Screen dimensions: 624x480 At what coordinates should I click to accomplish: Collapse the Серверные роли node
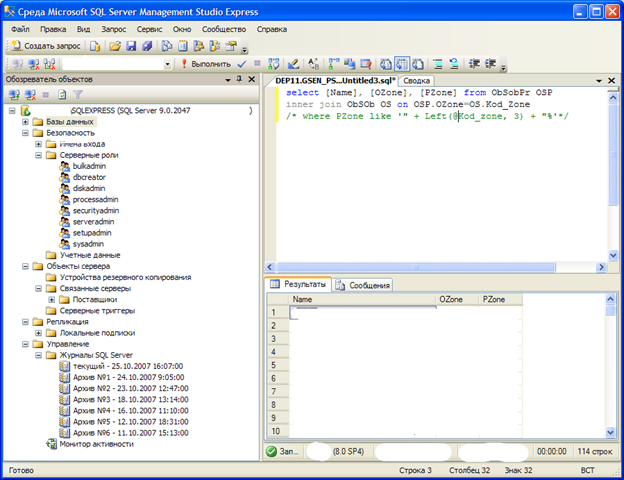pos(38,155)
